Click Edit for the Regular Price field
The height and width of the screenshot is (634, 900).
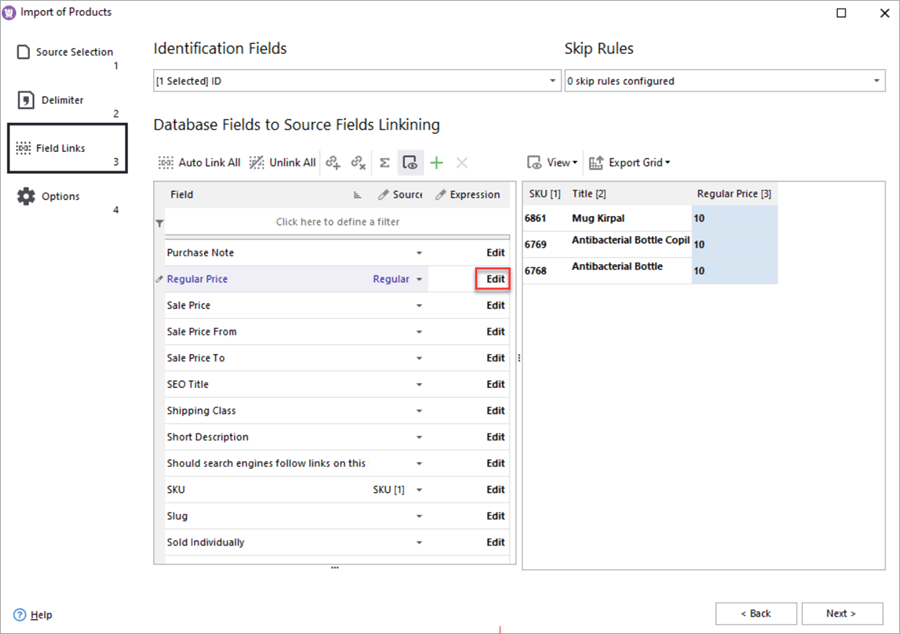(495, 279)
